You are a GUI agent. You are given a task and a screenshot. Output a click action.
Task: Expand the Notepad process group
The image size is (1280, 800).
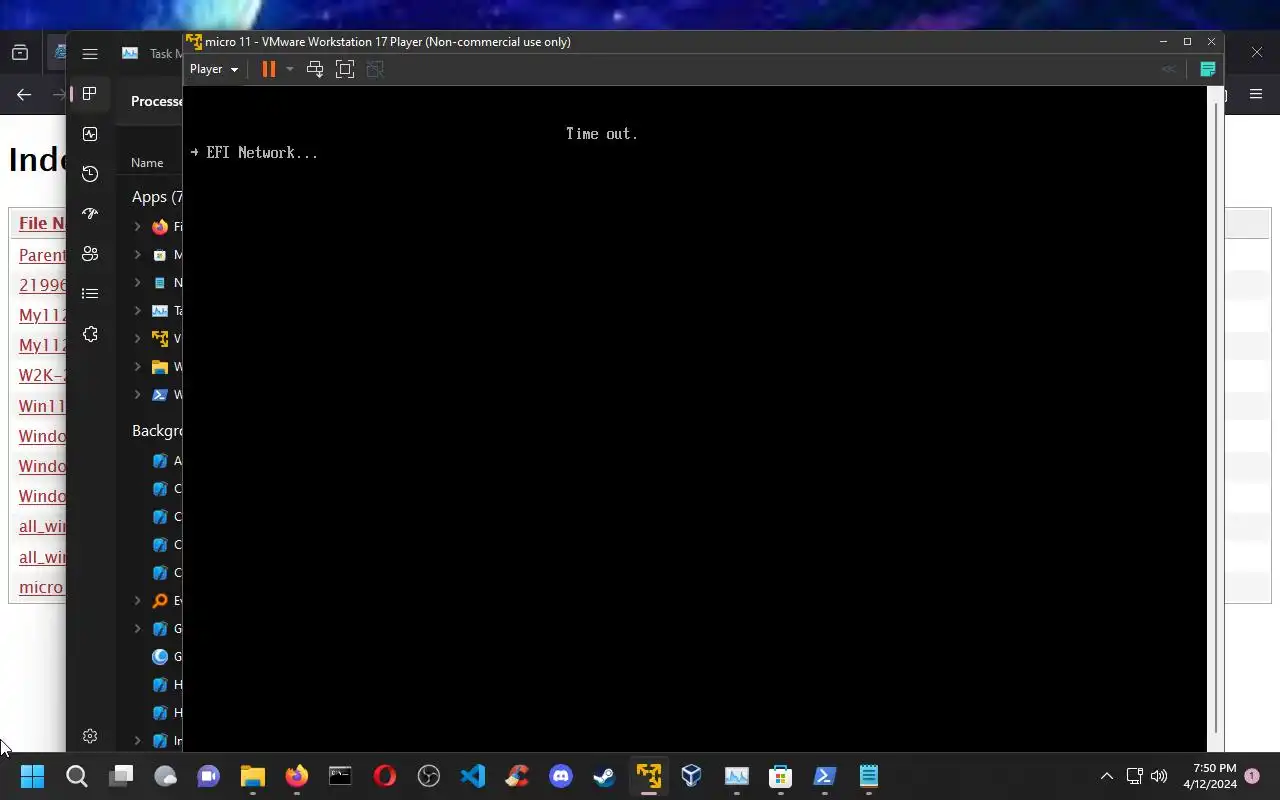(x=137, y=283)
